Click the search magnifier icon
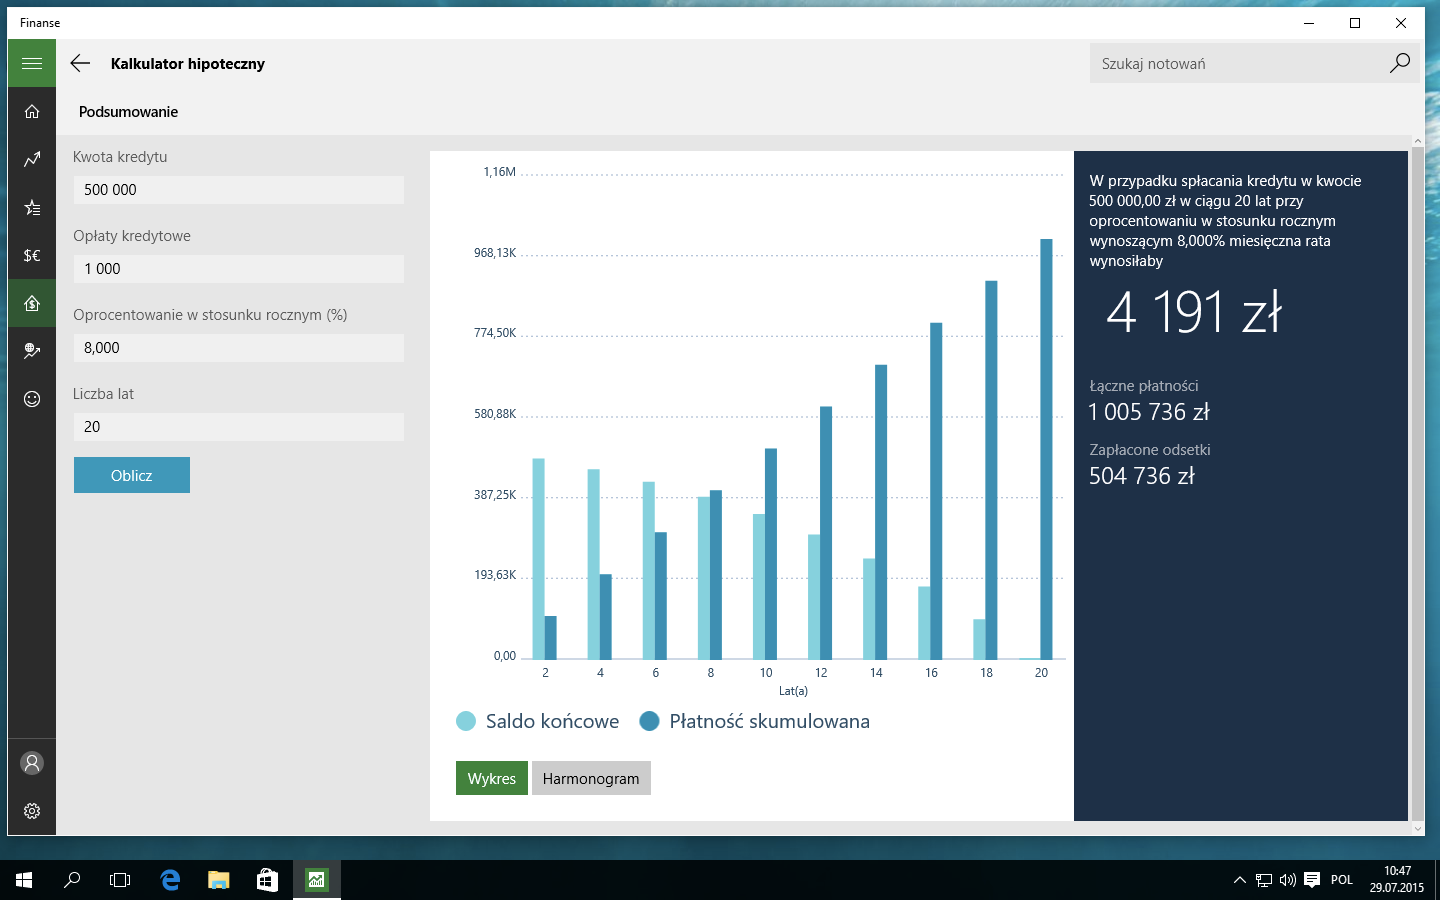The width and height of the screenshot is (1440, 900). pyautogui.click(x=1400, y=63)
